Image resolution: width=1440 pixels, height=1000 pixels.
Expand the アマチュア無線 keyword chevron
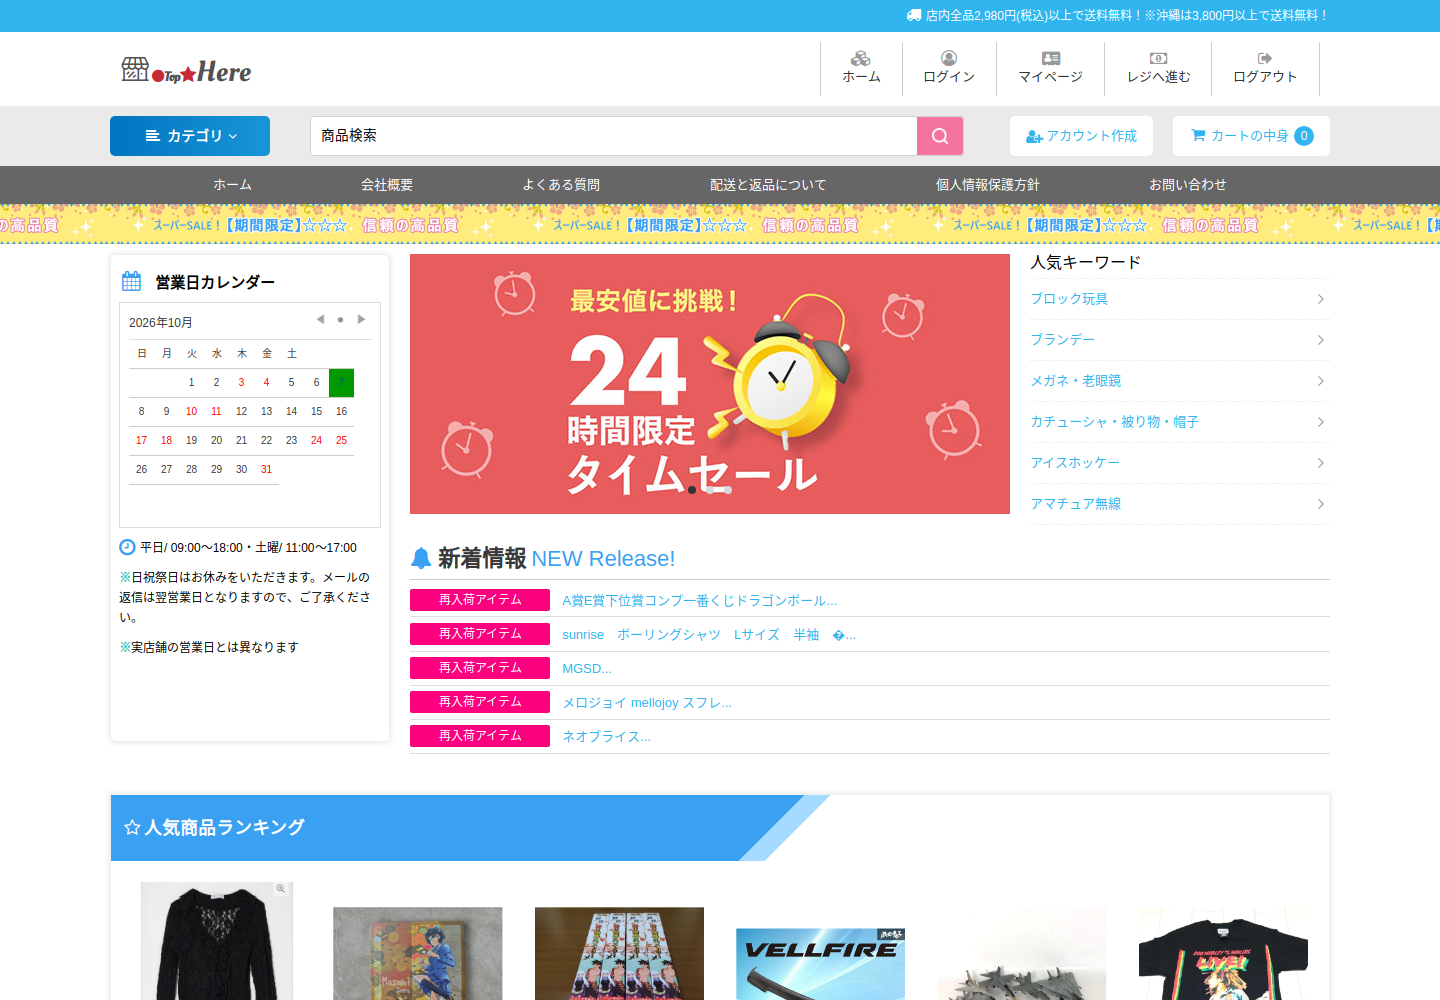point(1321,504)
